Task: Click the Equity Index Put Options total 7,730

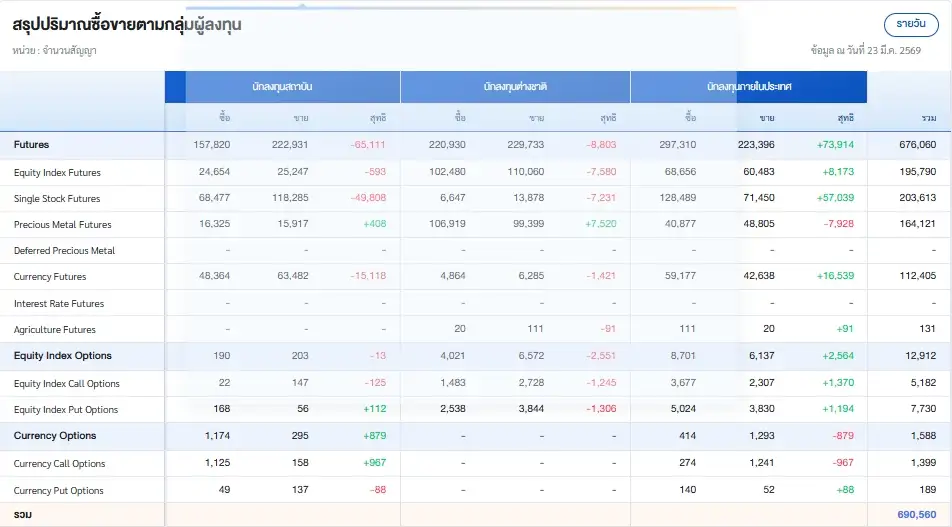Action: [923, 409]
